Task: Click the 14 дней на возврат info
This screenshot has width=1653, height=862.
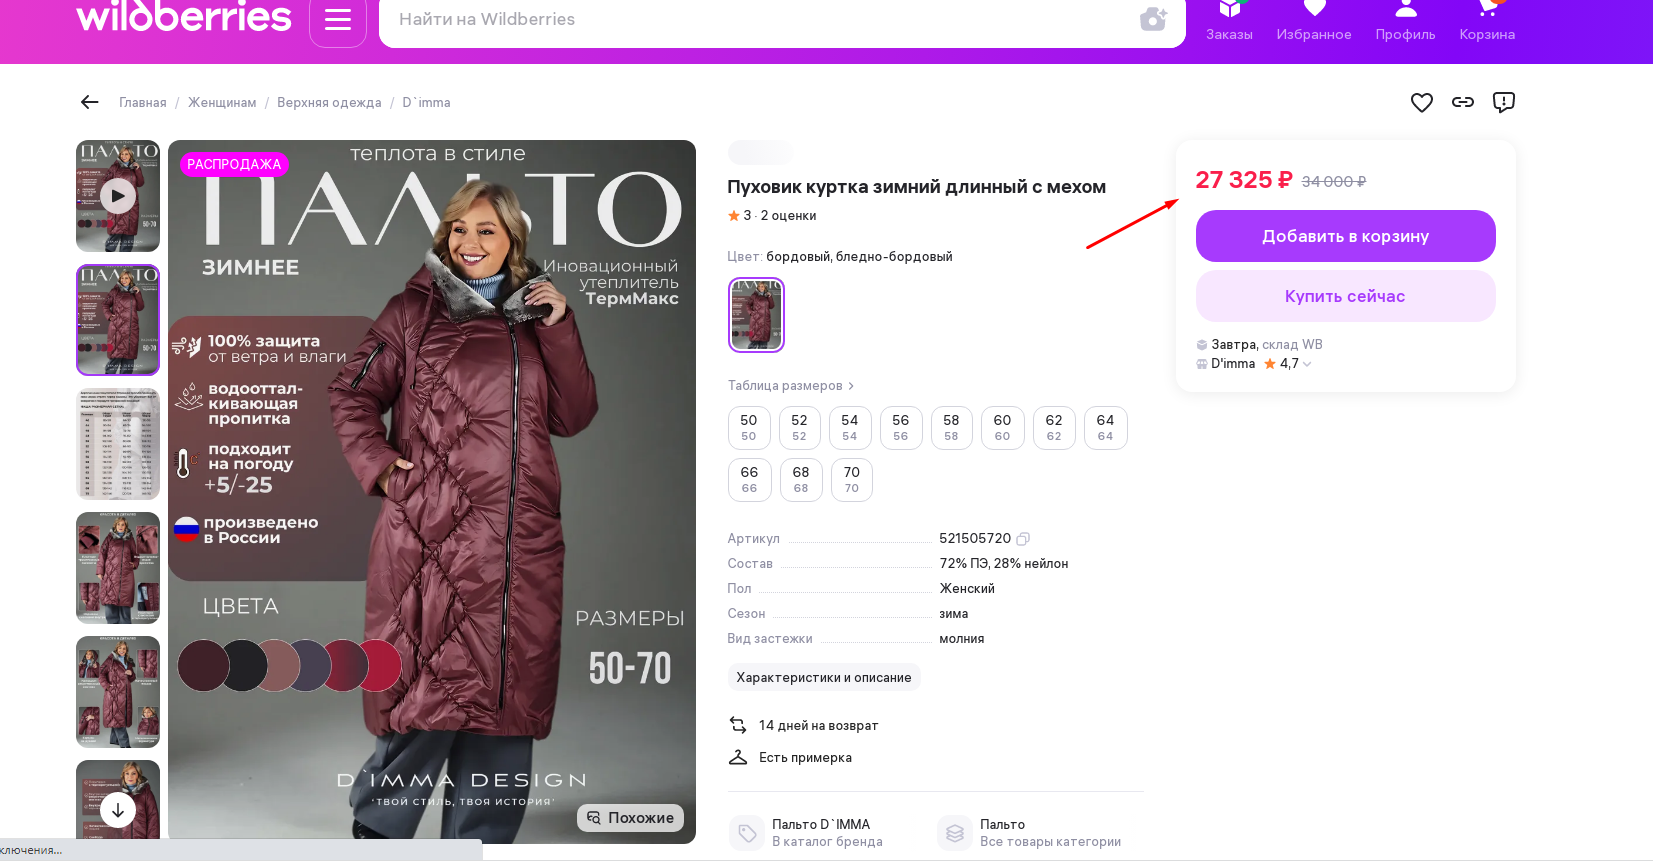Action: (x=804, y=726)
